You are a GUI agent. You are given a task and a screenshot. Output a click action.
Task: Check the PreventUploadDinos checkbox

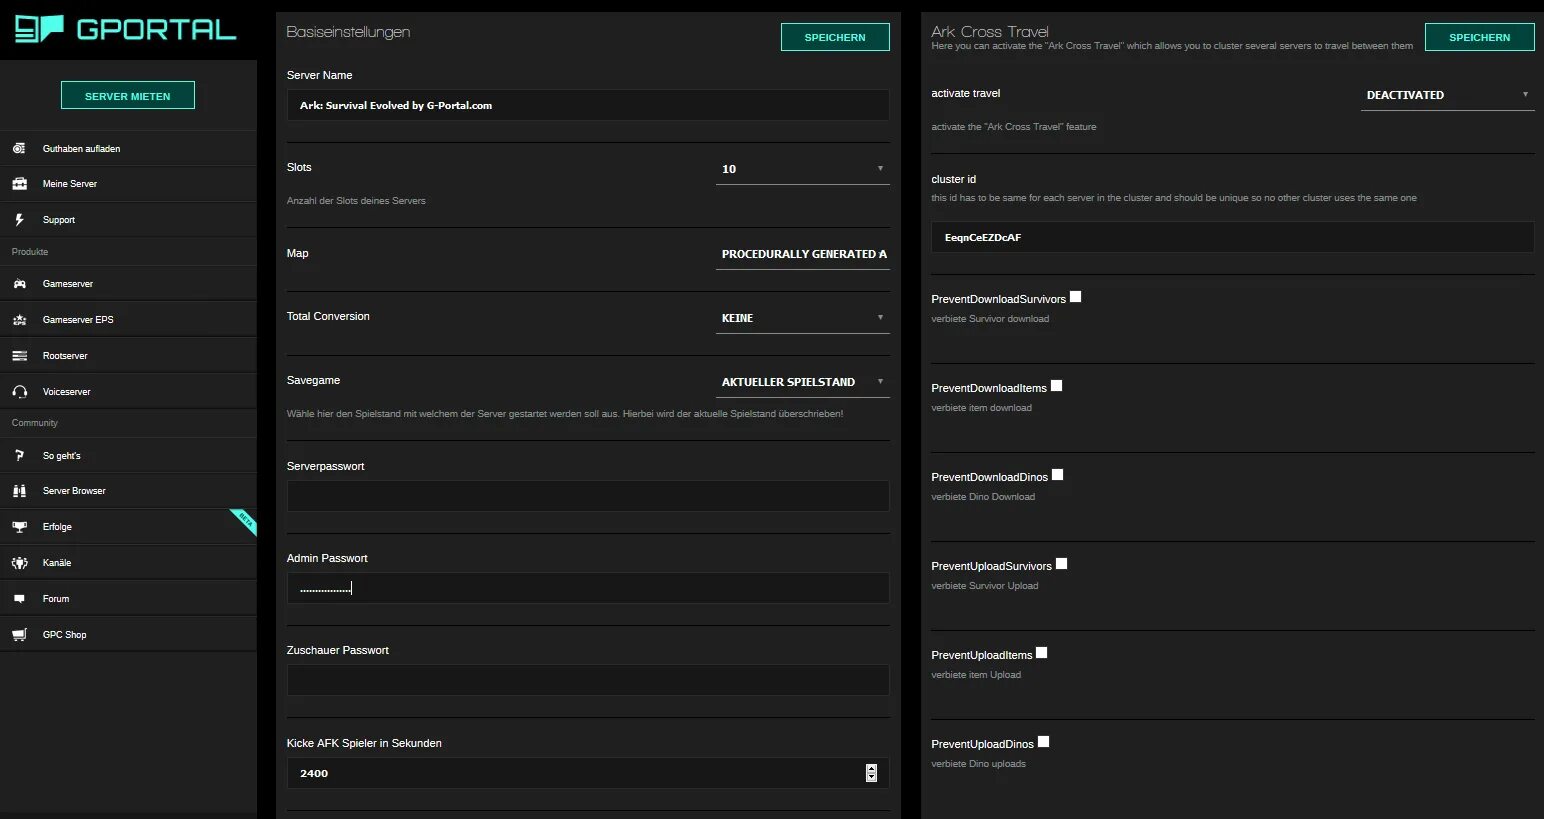coord(1044,742)
